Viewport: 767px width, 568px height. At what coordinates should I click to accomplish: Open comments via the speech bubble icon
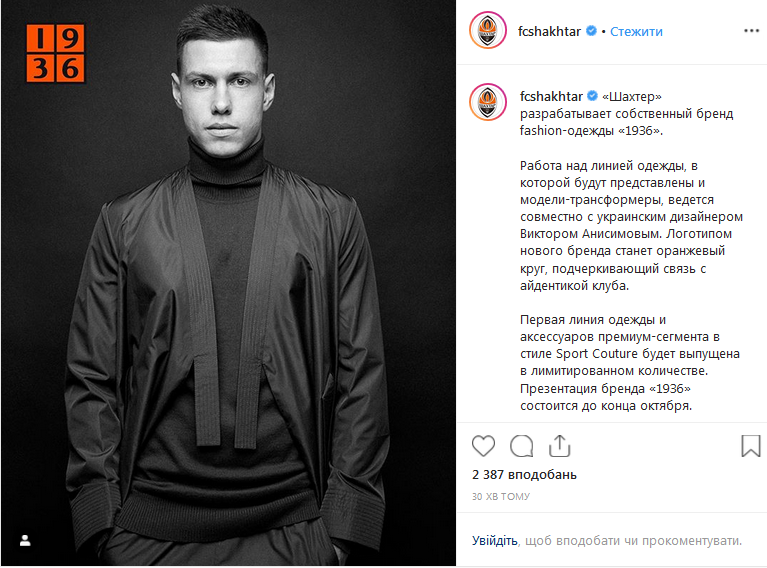(x=521, y=446)
